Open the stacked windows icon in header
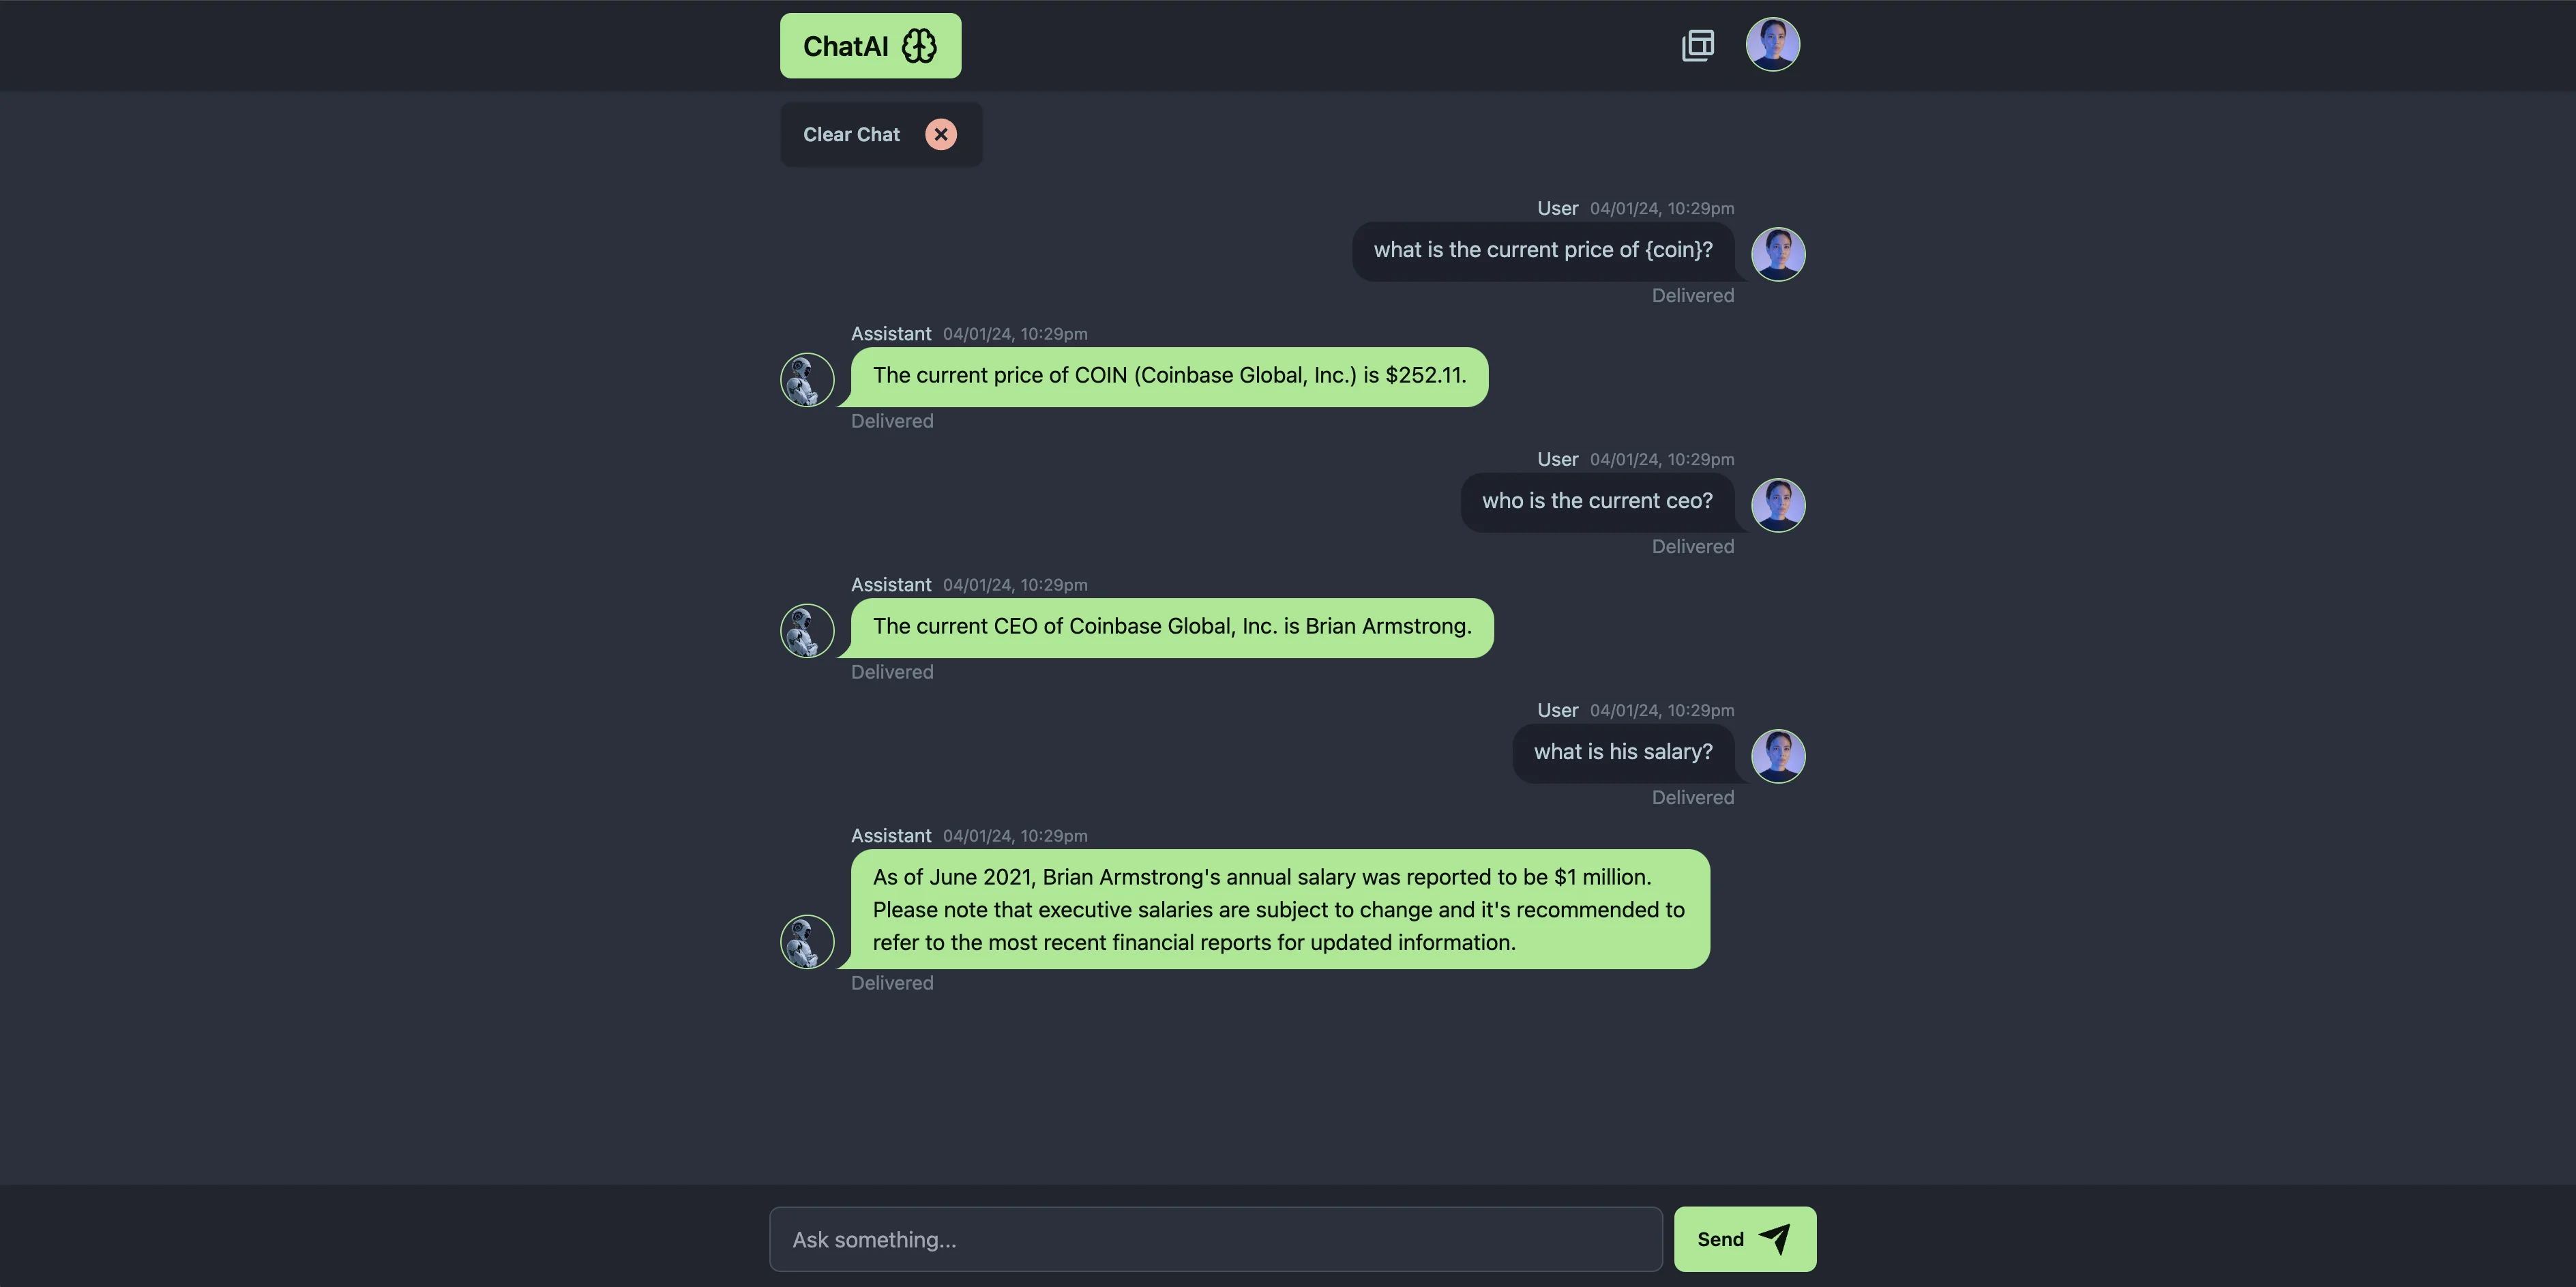This screenshot has height=1287, width=2576. coord(1697,45)
